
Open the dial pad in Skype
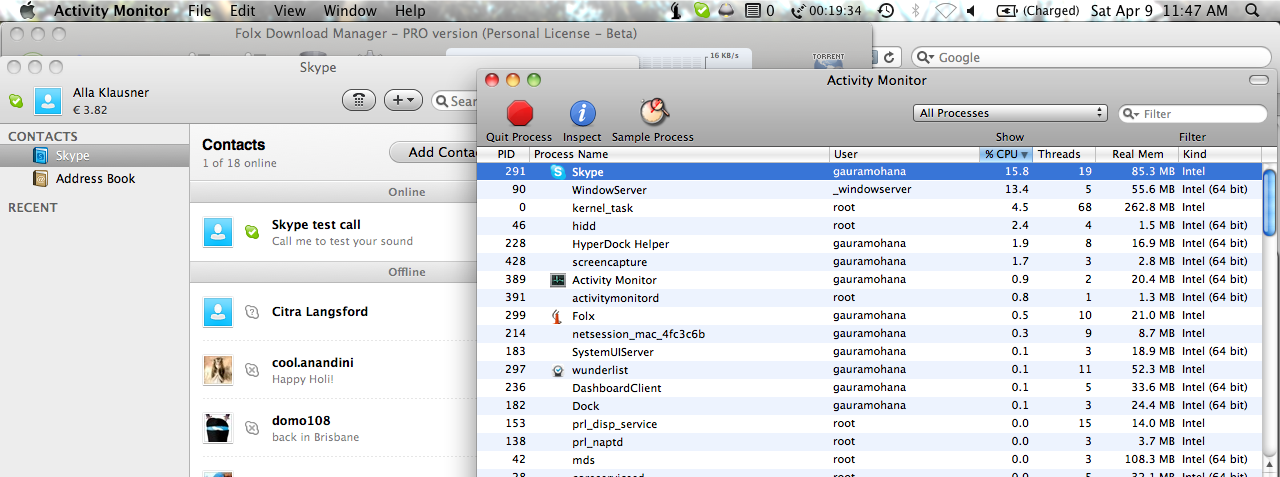tap(358, 100)
